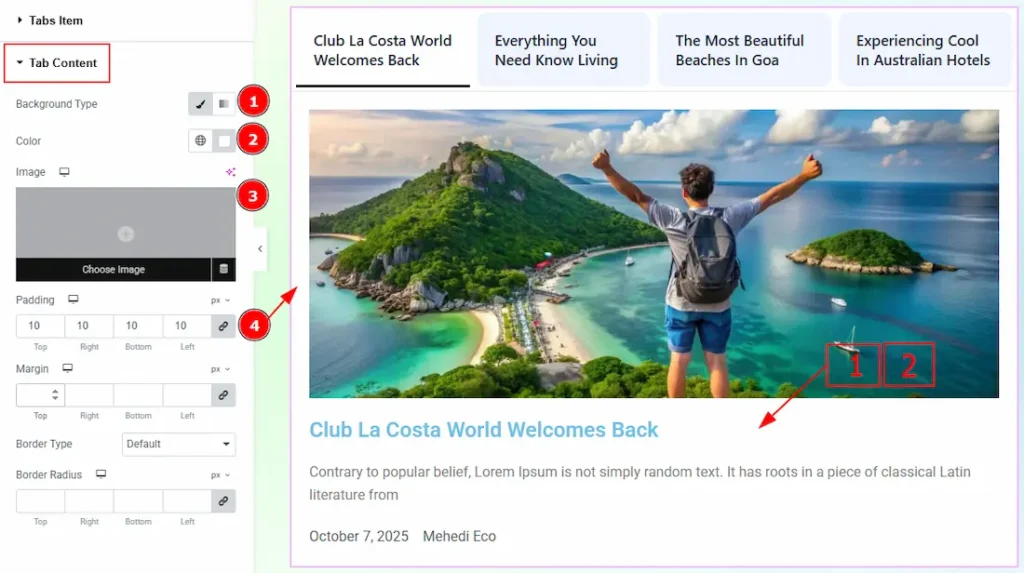Toggle the border radius link button
This screenshot has width=1024, height=573.
click(x=223, y=501)
